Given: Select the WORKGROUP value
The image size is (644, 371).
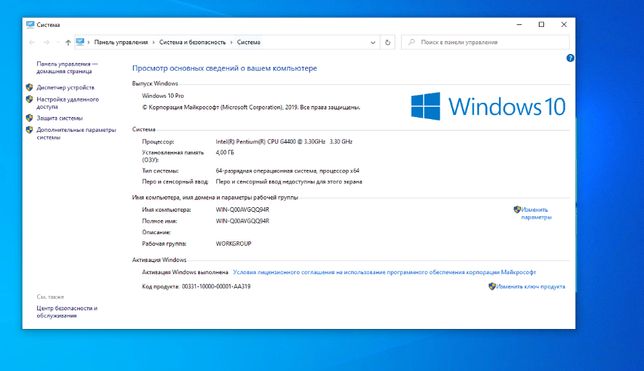Looking at the screenshot, I should pyautogui.click(x=233, y=244).
